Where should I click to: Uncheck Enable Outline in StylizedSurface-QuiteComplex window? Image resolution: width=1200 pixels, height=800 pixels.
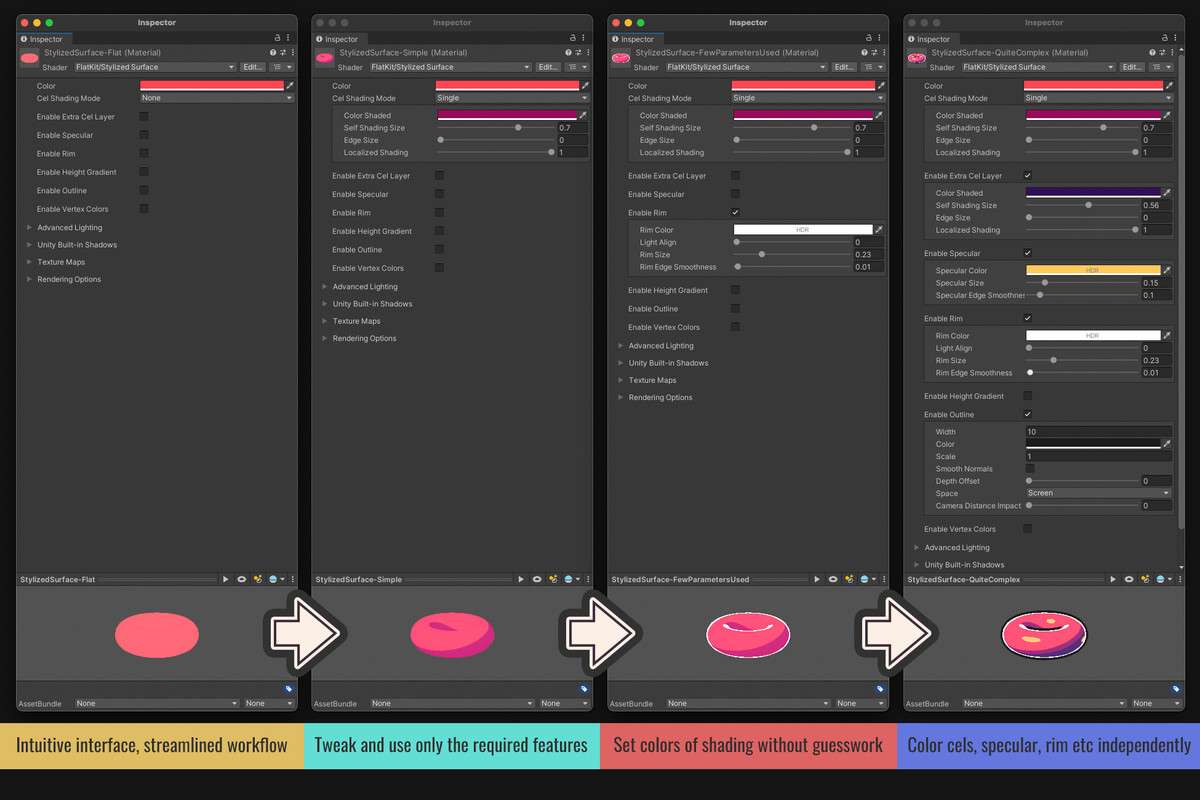point(1028,414)
